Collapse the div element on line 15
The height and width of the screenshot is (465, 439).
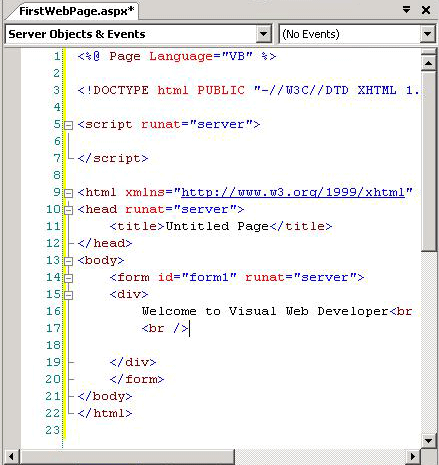68,295
